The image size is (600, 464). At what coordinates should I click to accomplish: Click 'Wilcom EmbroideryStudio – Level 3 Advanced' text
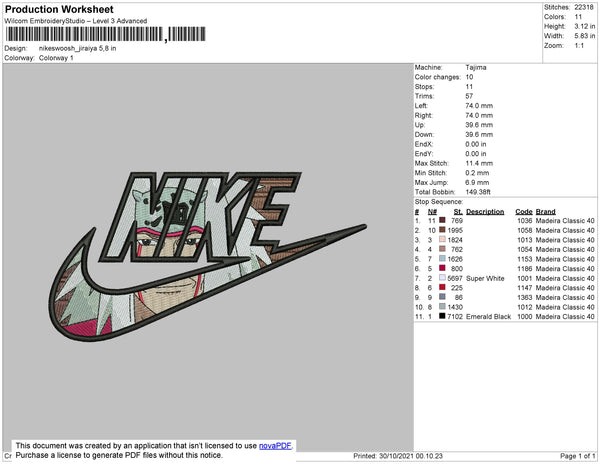76,21
